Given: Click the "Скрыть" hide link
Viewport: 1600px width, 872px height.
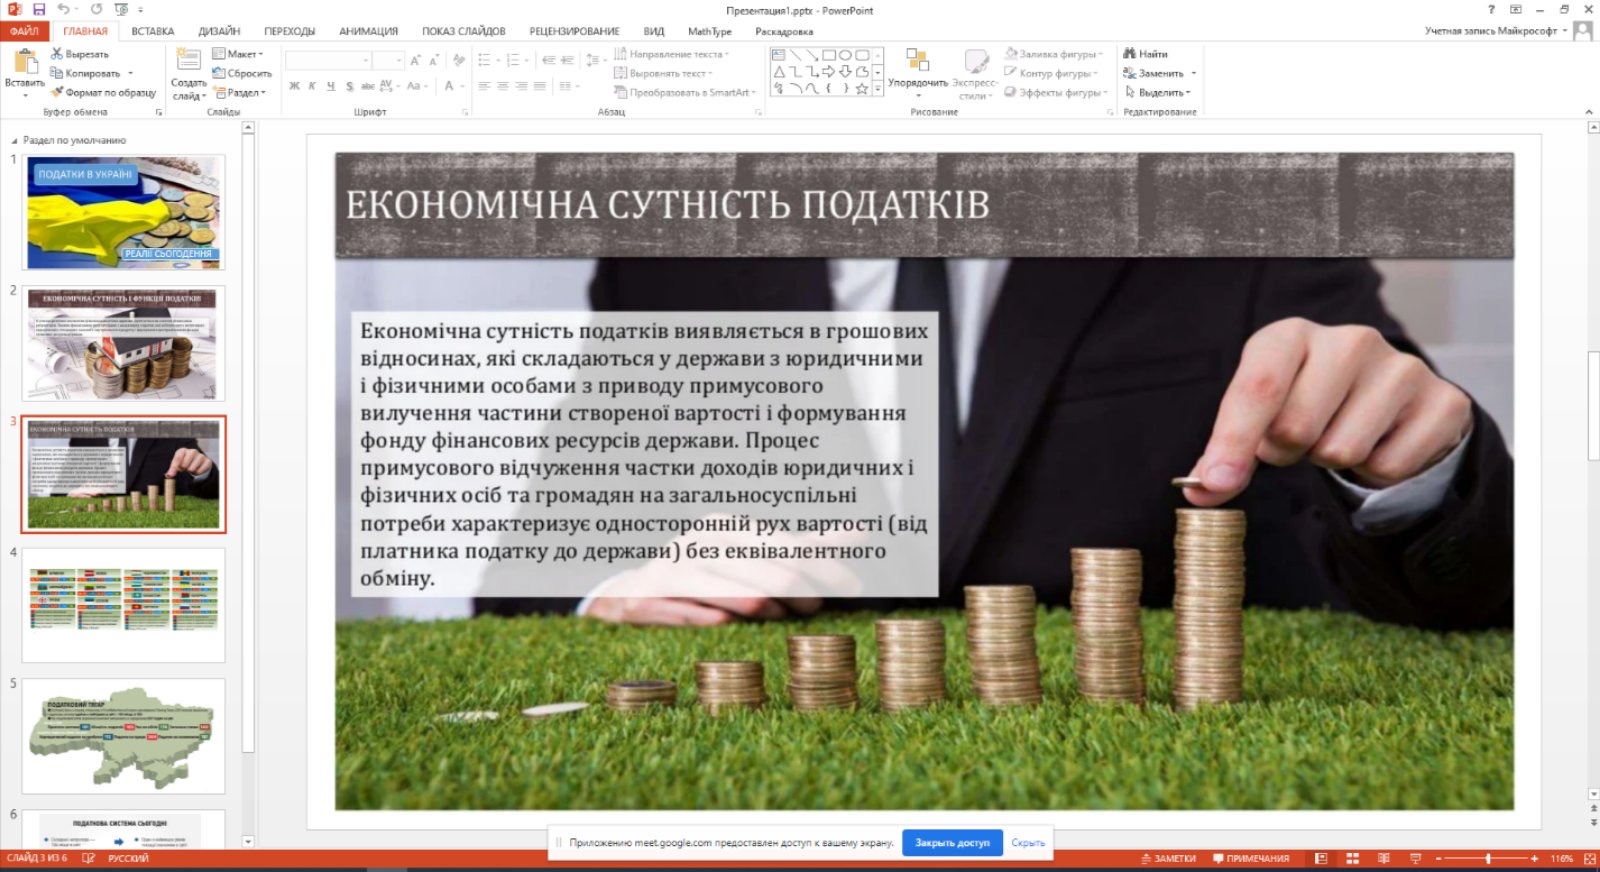Looking at the screenshot, I should 1027,843.
